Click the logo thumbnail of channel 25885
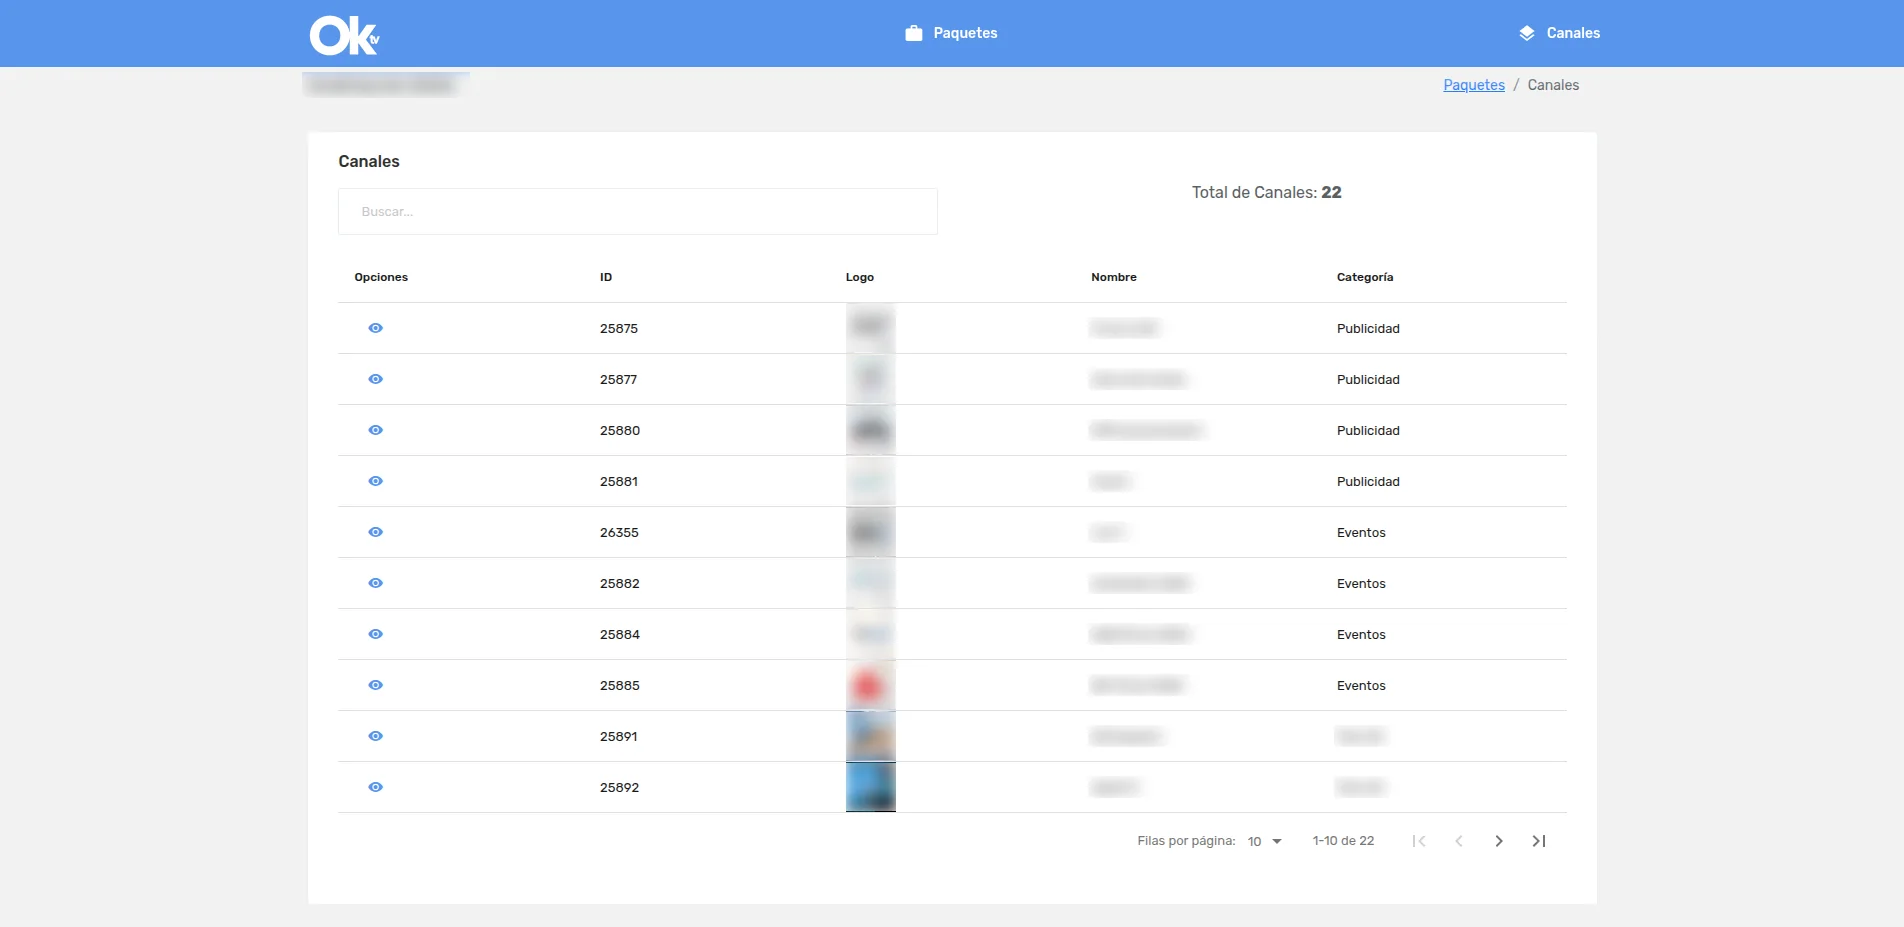The height and width of the screenshot is (927, 1904). pyautogui.click(x=871, y=685)
